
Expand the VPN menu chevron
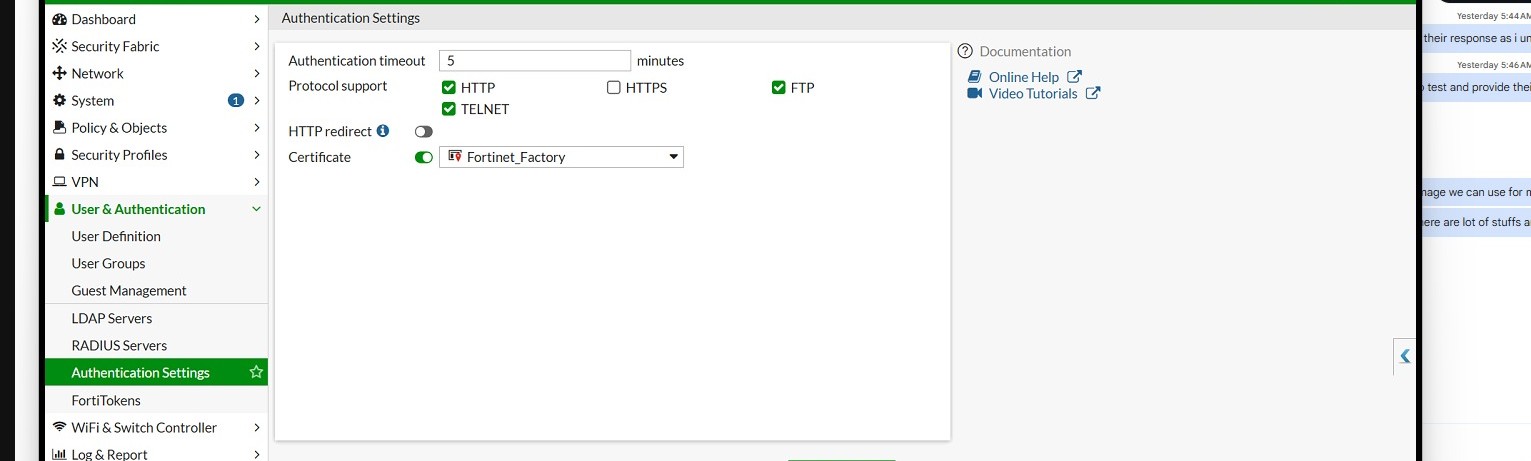click(x=257, y=182)
